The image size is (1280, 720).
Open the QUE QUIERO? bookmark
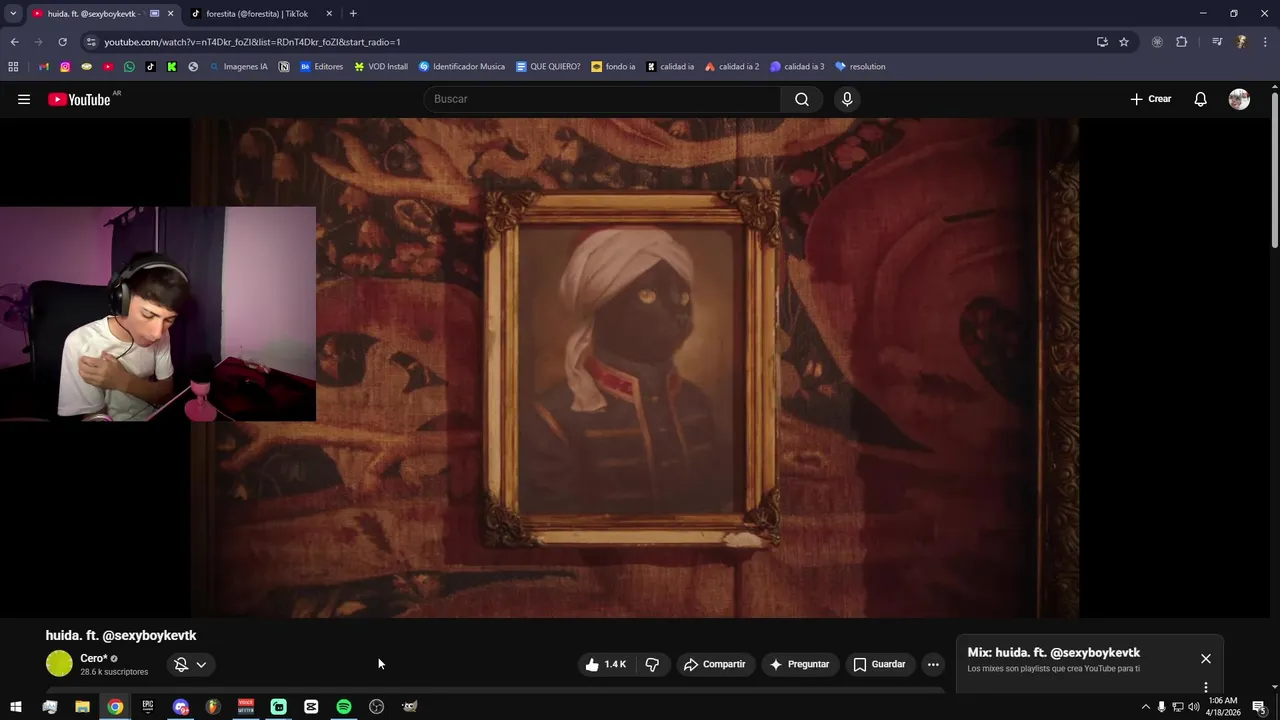tap(548, 67)
